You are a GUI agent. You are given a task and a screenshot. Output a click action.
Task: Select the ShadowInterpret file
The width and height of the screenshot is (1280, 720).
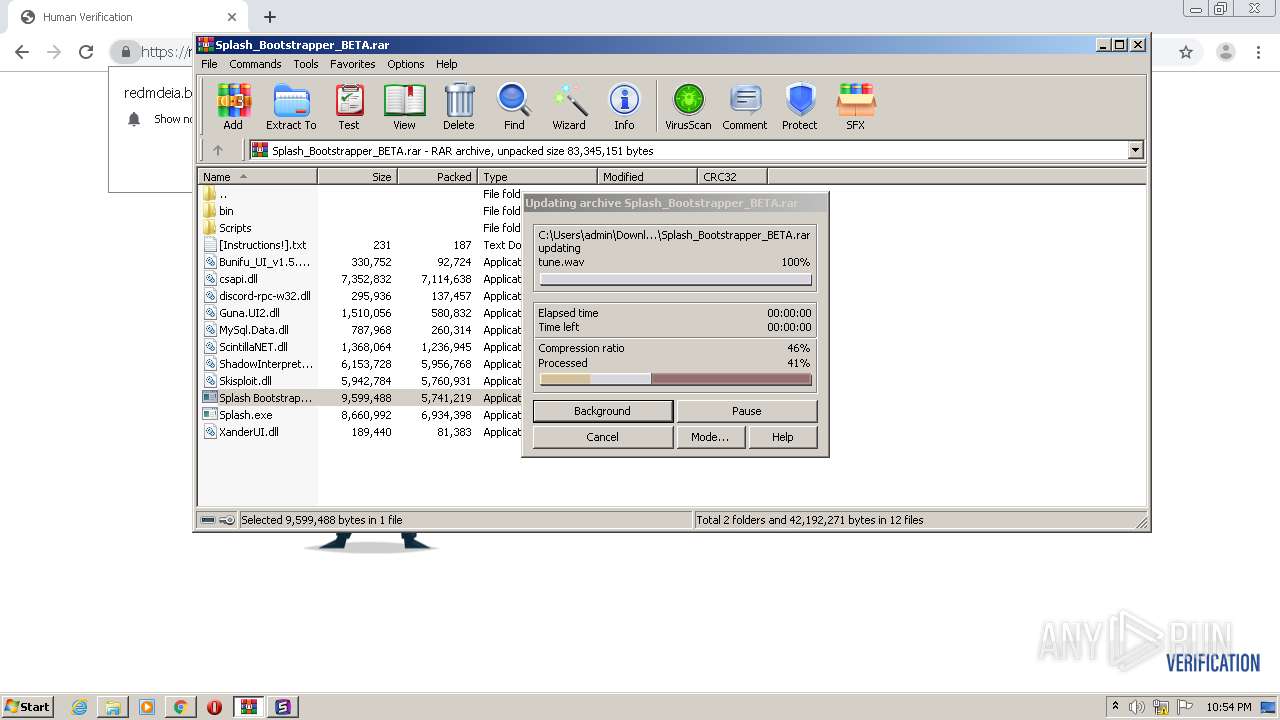pyautogui.click(x=265, y=364)
